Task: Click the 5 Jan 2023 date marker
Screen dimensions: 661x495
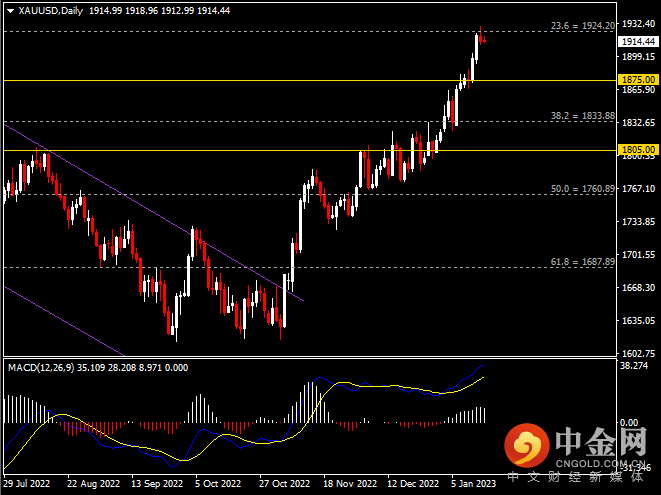Action: point(471,482)
